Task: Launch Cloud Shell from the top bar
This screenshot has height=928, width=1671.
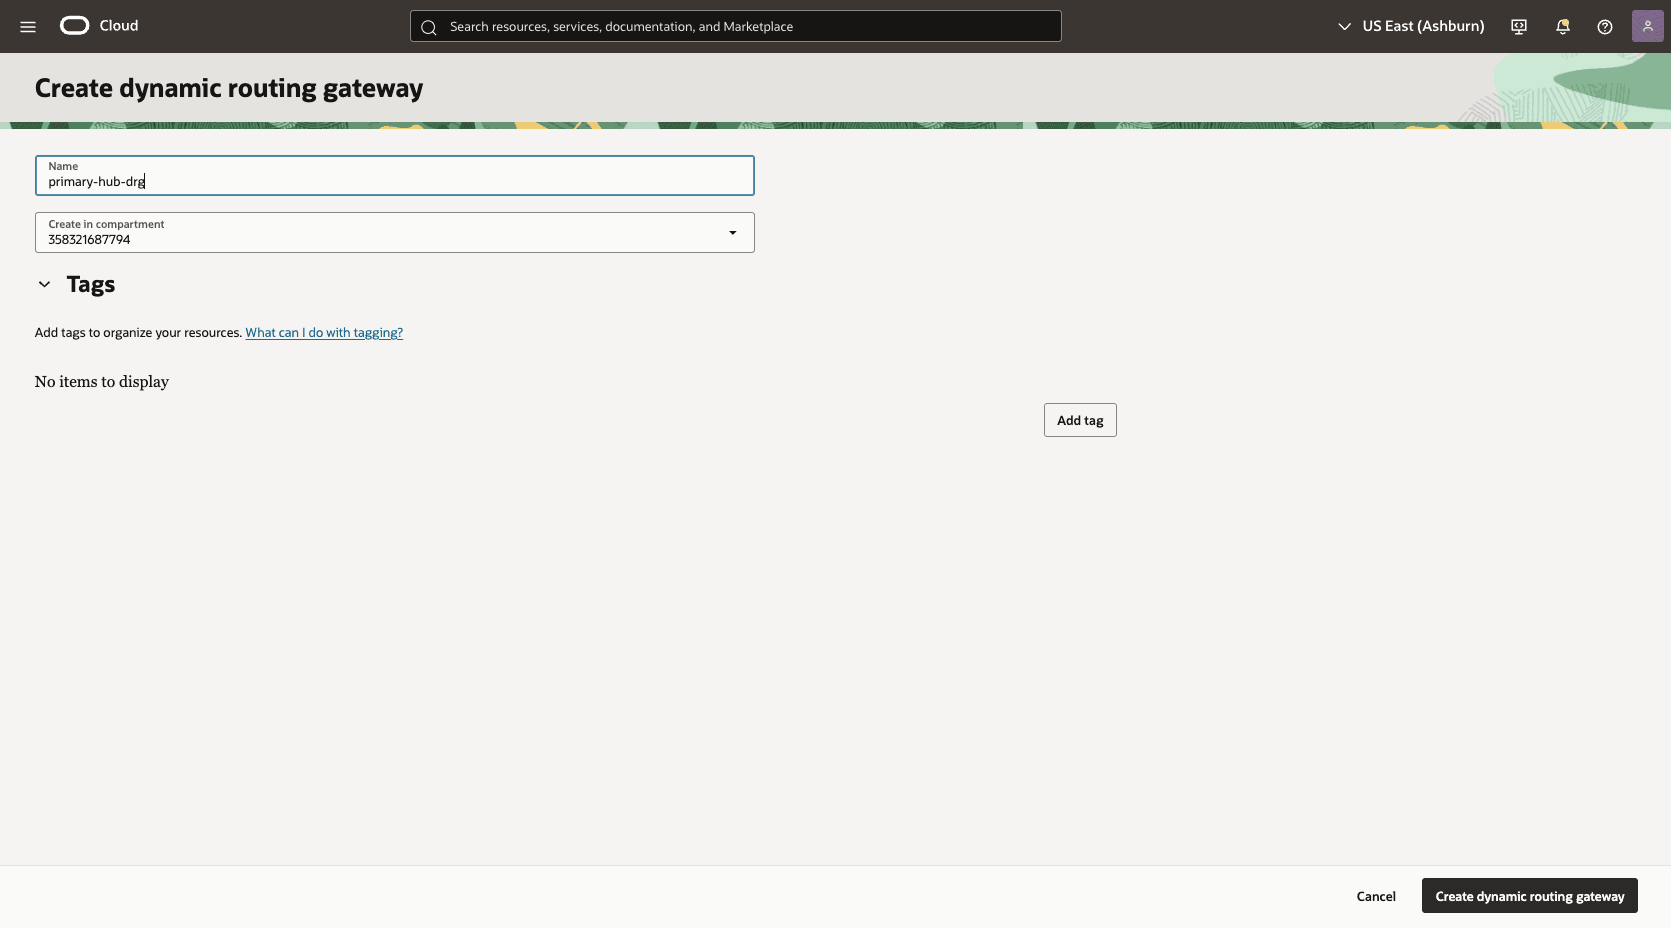Action: (x=1518, y=26)
